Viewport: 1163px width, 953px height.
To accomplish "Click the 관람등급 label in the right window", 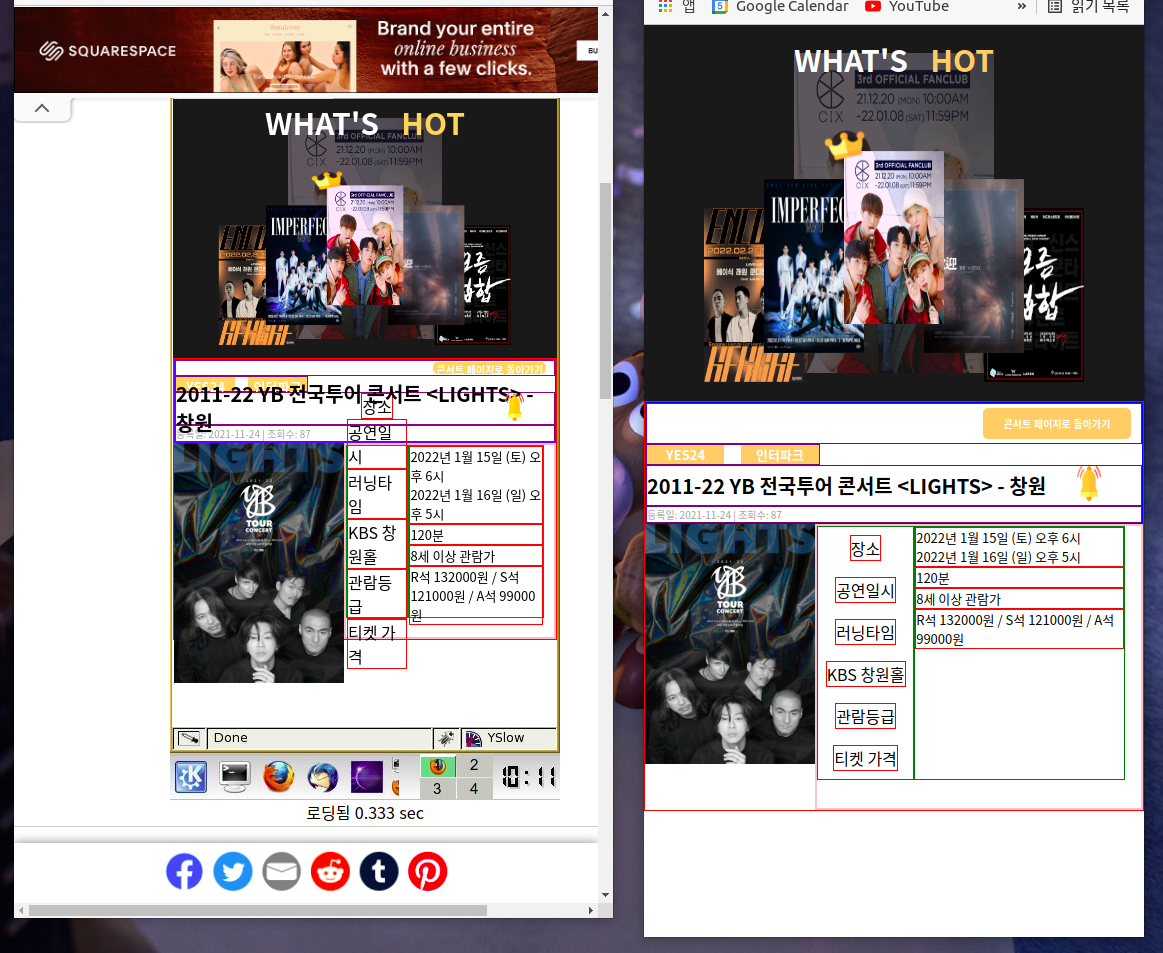I will [x=865, y=716].
